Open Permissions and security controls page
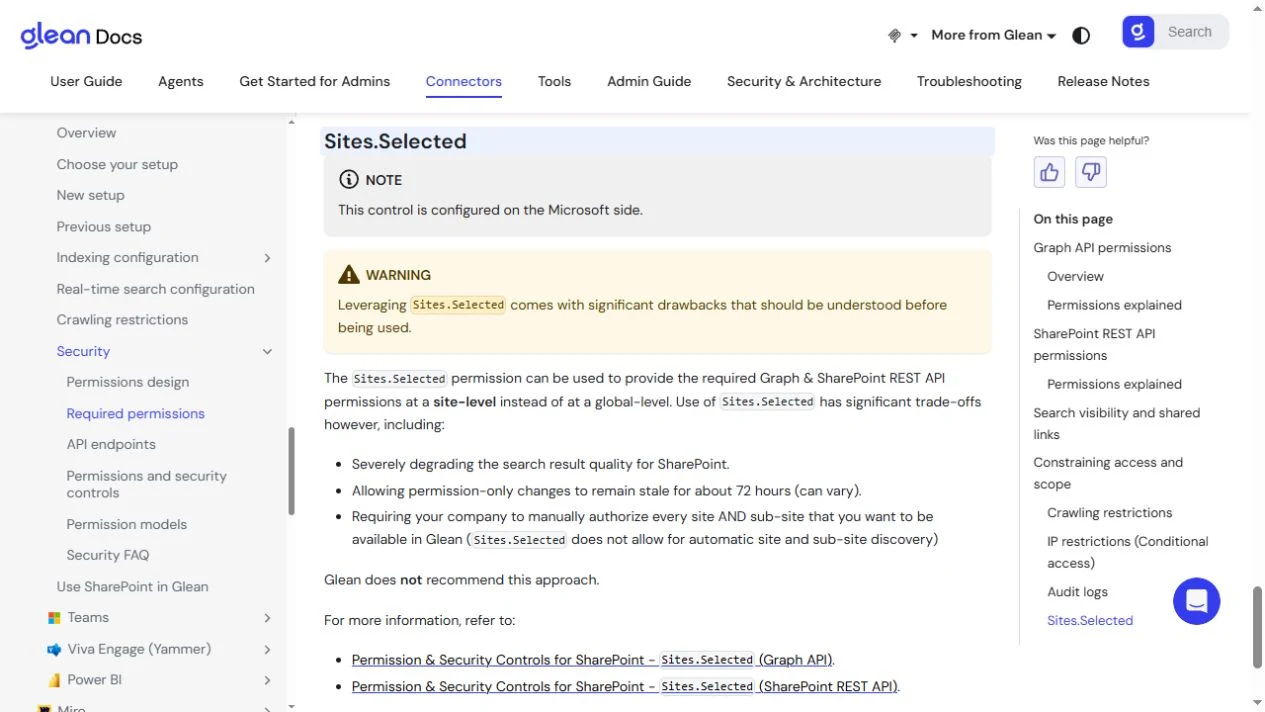1265x712 pixels. coord(146,484)
